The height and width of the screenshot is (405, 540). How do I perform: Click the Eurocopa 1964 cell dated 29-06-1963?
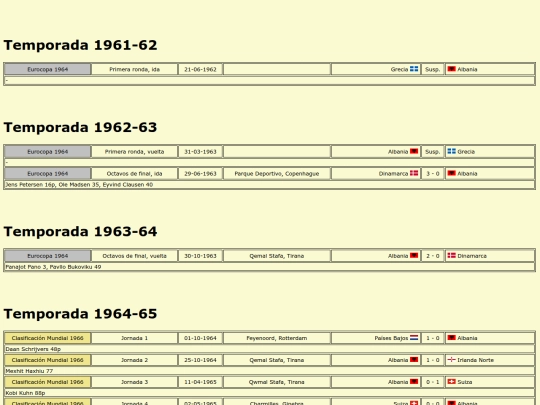(48, 174)
